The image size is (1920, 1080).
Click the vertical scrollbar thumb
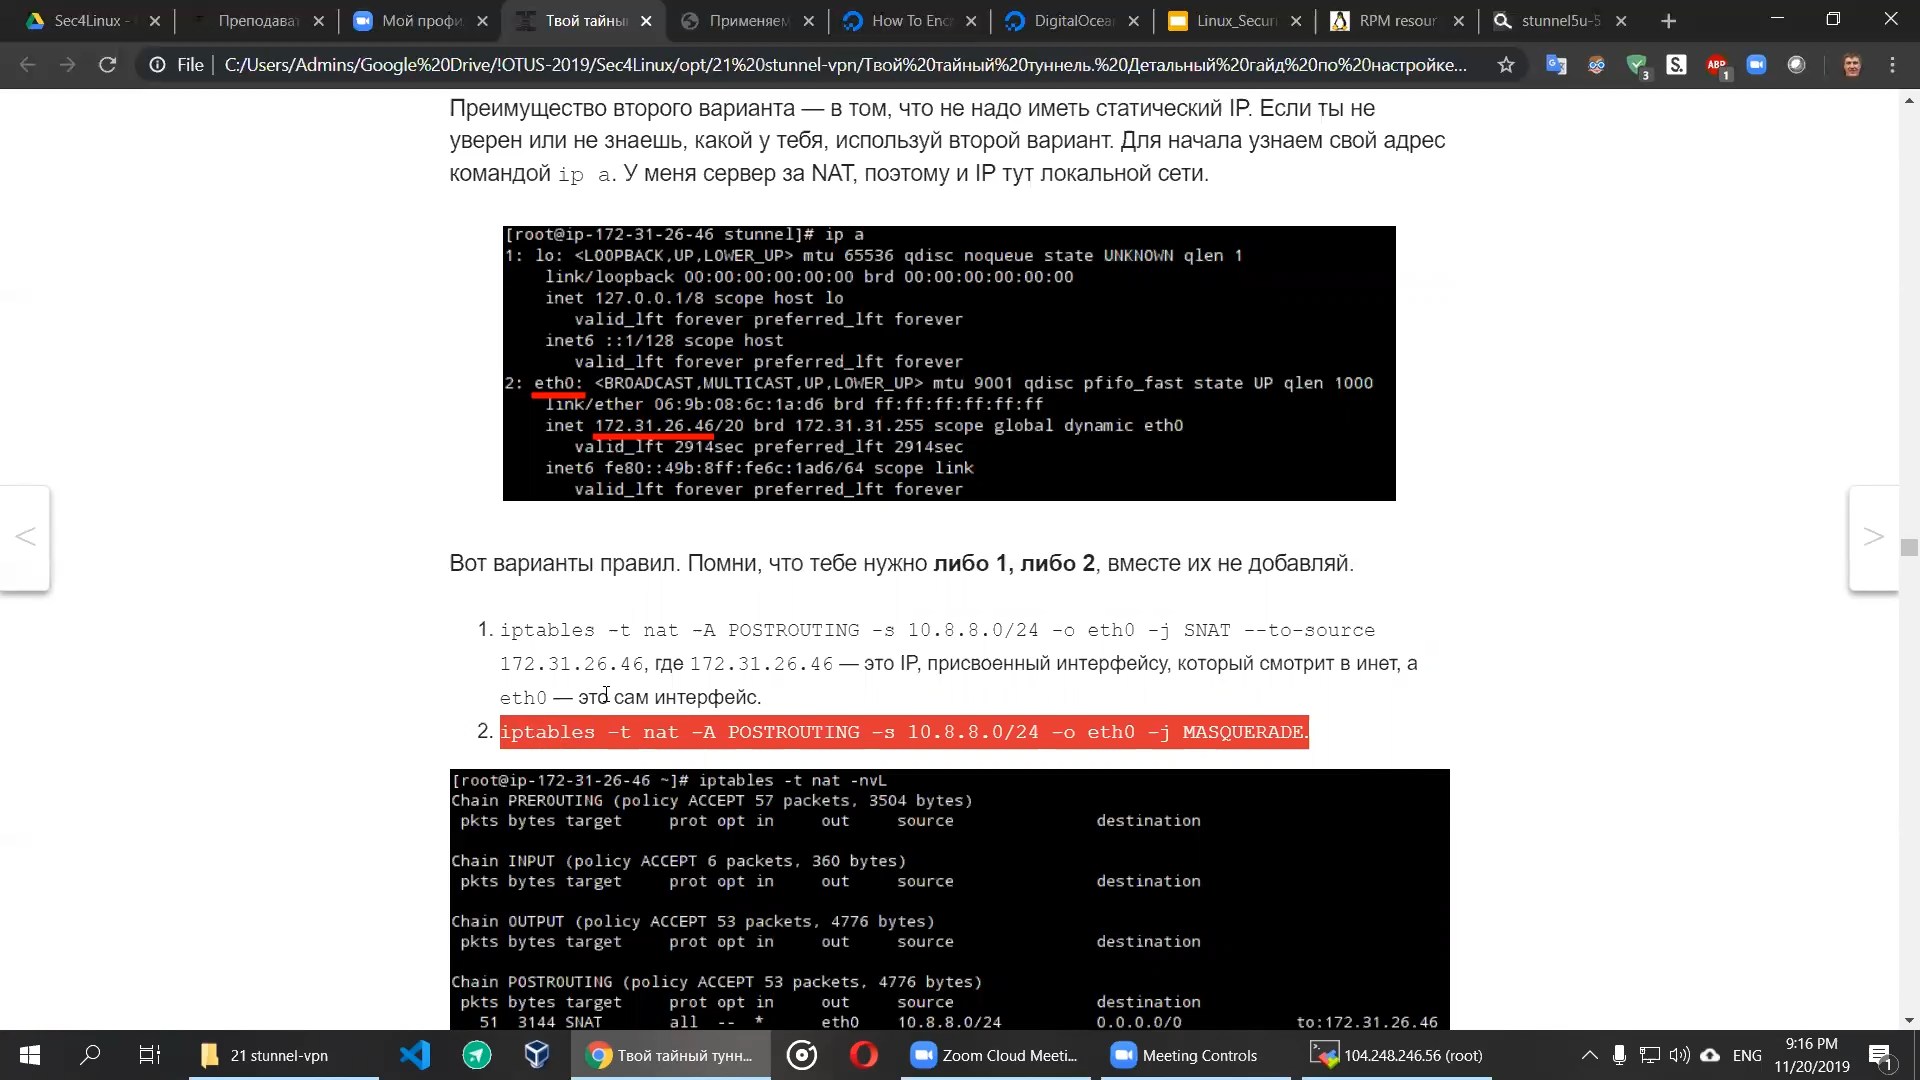(x=1909, y=547)
